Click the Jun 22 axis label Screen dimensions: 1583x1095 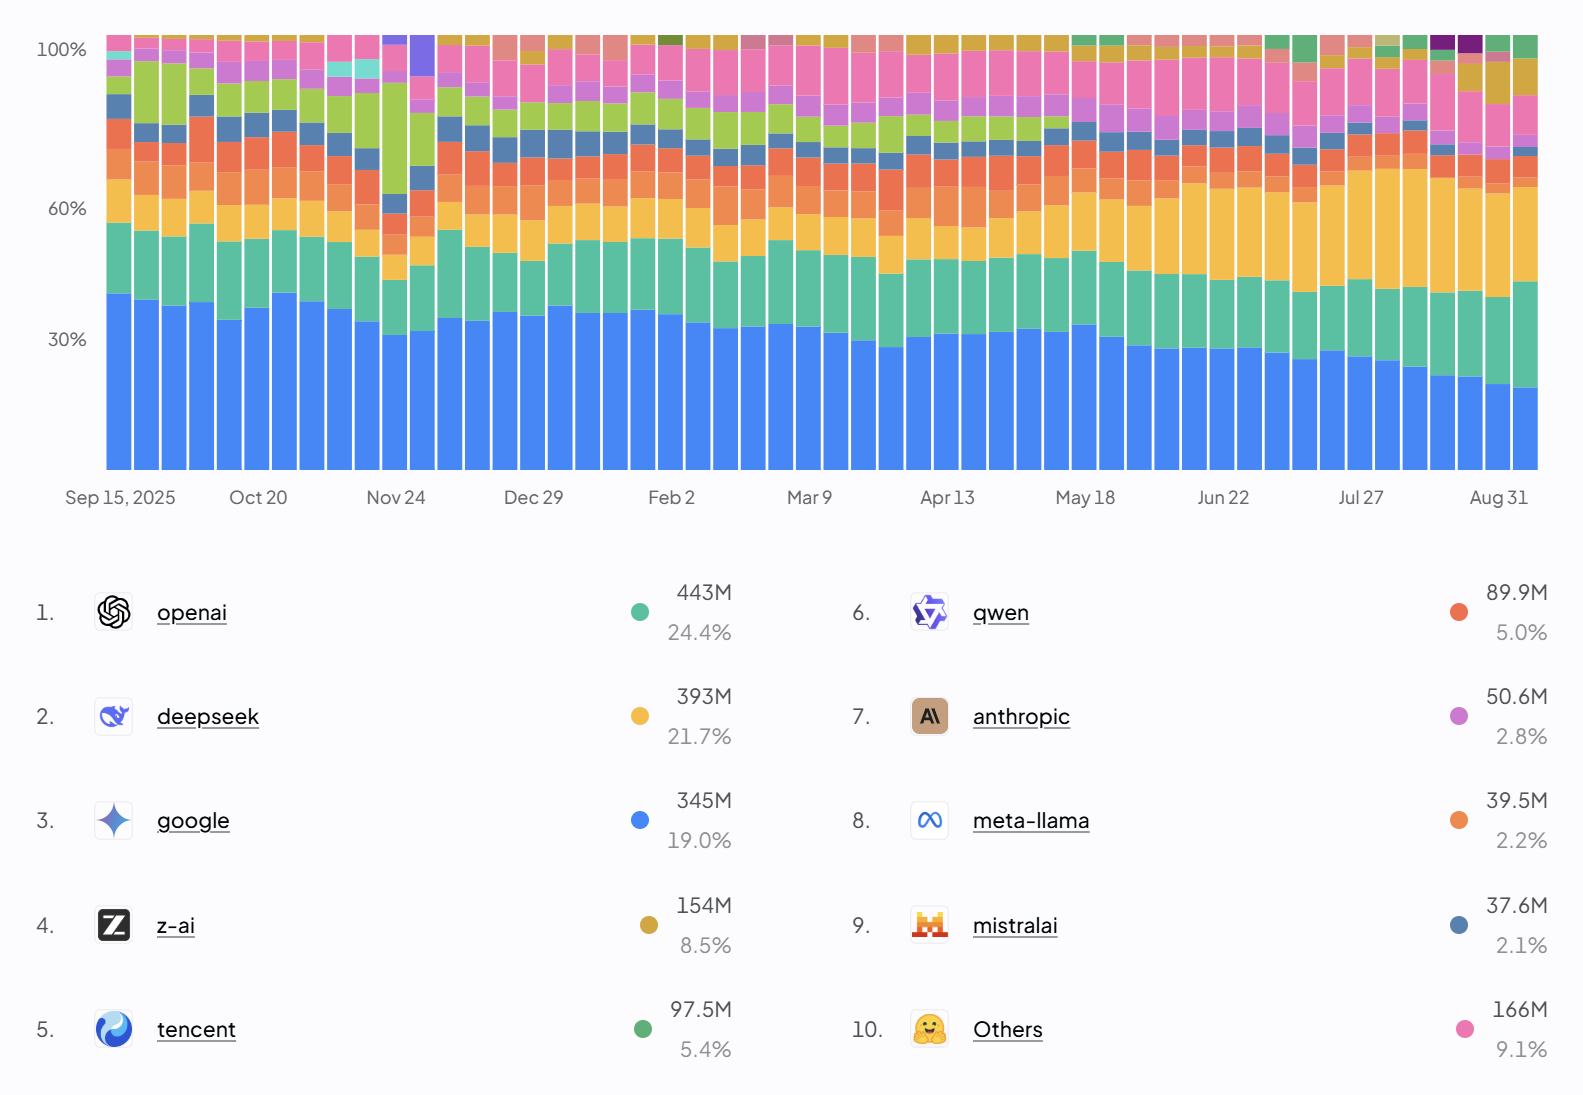[x=1223, y=497]
